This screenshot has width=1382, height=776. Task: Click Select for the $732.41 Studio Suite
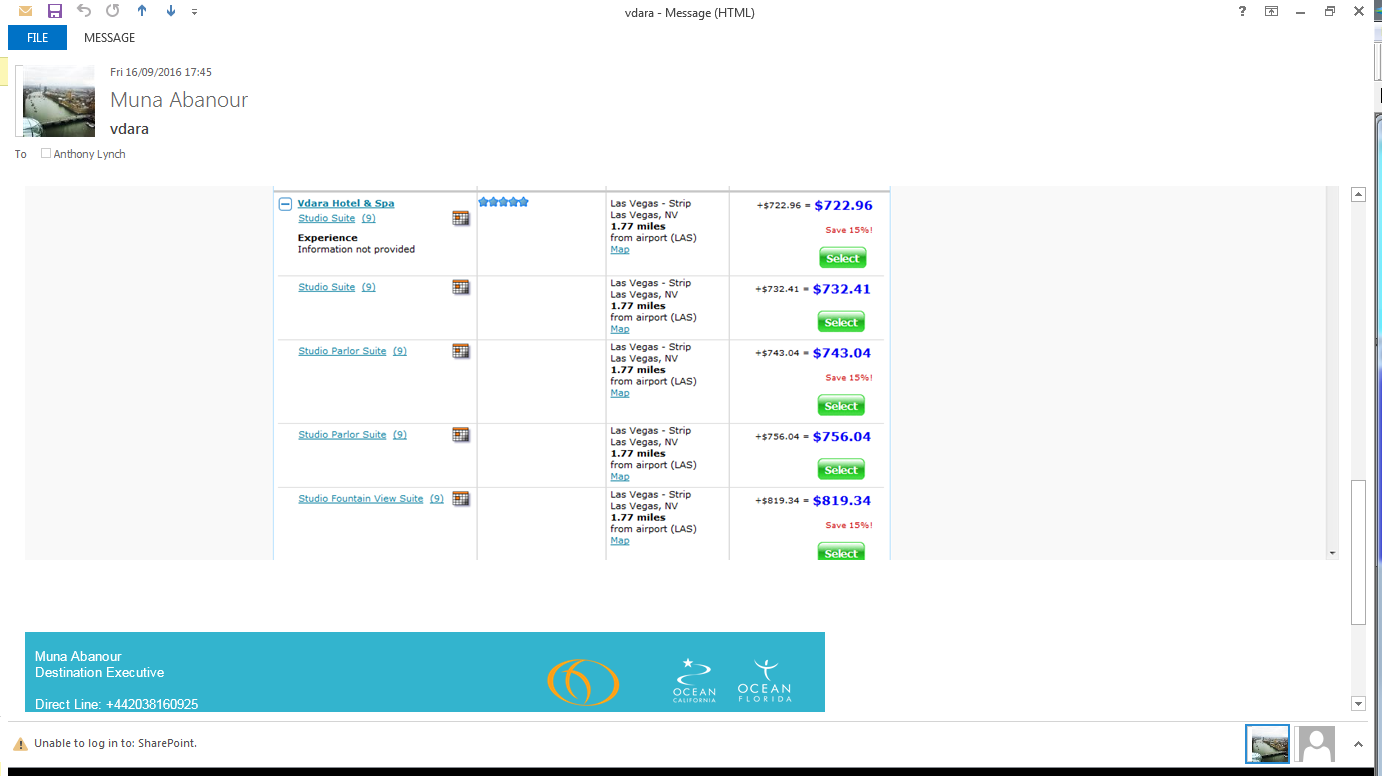point(841,322)
